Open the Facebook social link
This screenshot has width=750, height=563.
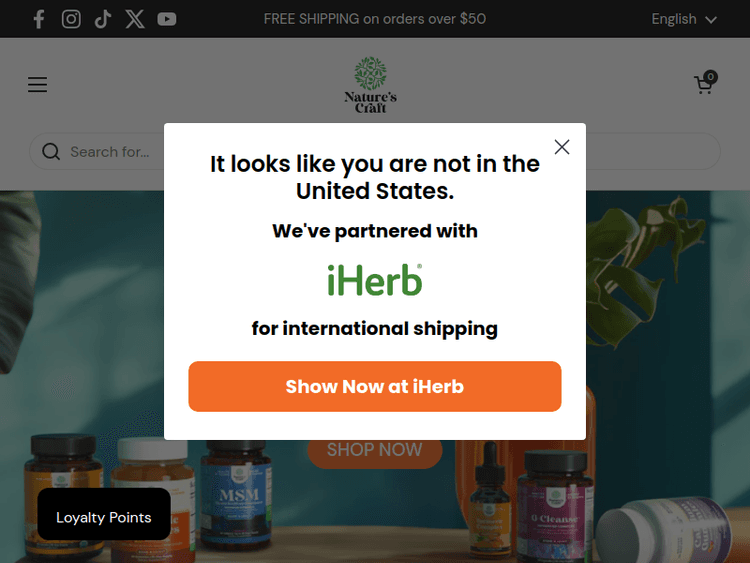39,19
